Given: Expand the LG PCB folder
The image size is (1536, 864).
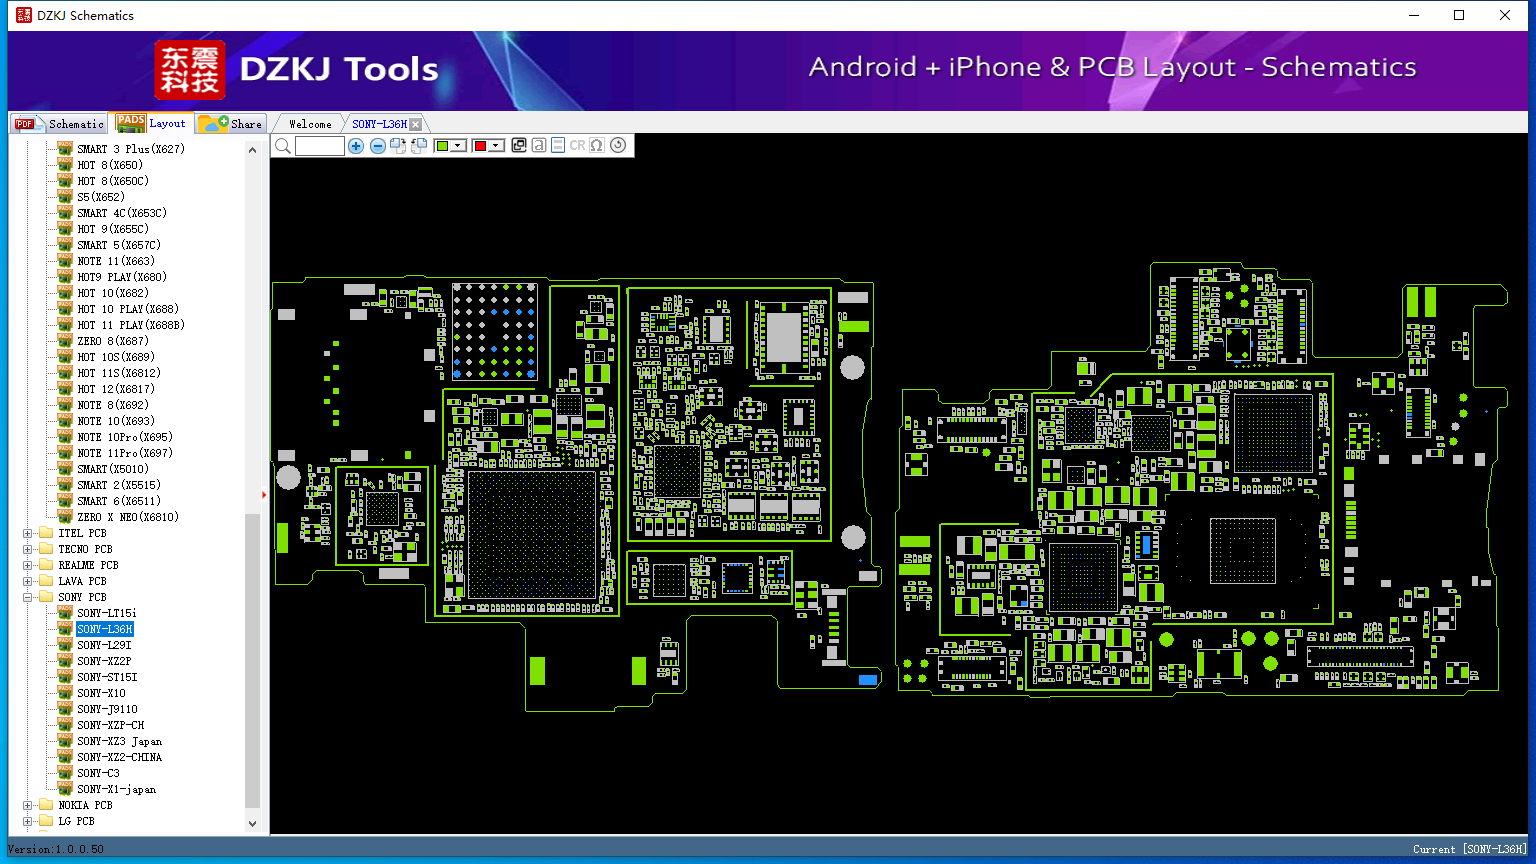Looking at the screenshot, I should [x=28, y=821].
